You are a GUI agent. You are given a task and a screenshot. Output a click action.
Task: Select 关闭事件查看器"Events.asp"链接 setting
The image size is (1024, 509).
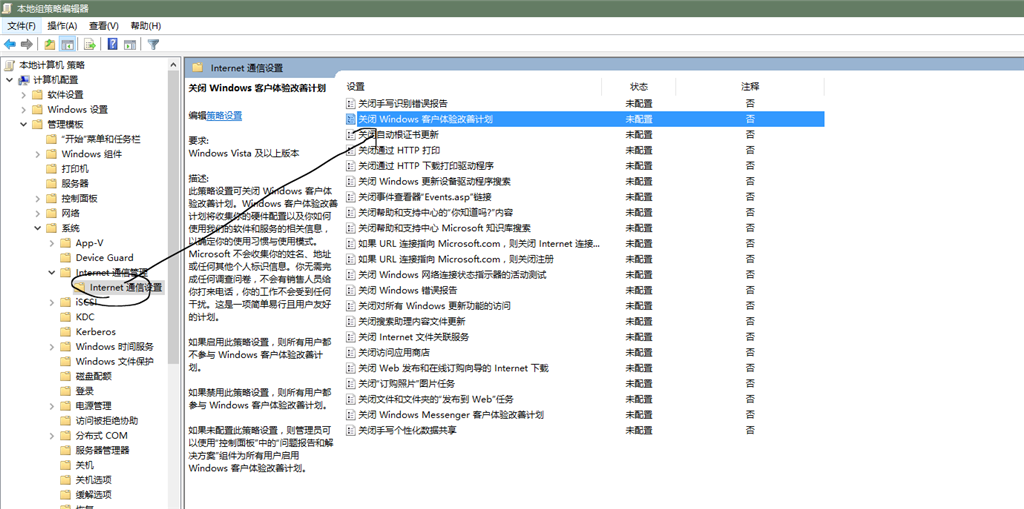pos(424,197)
